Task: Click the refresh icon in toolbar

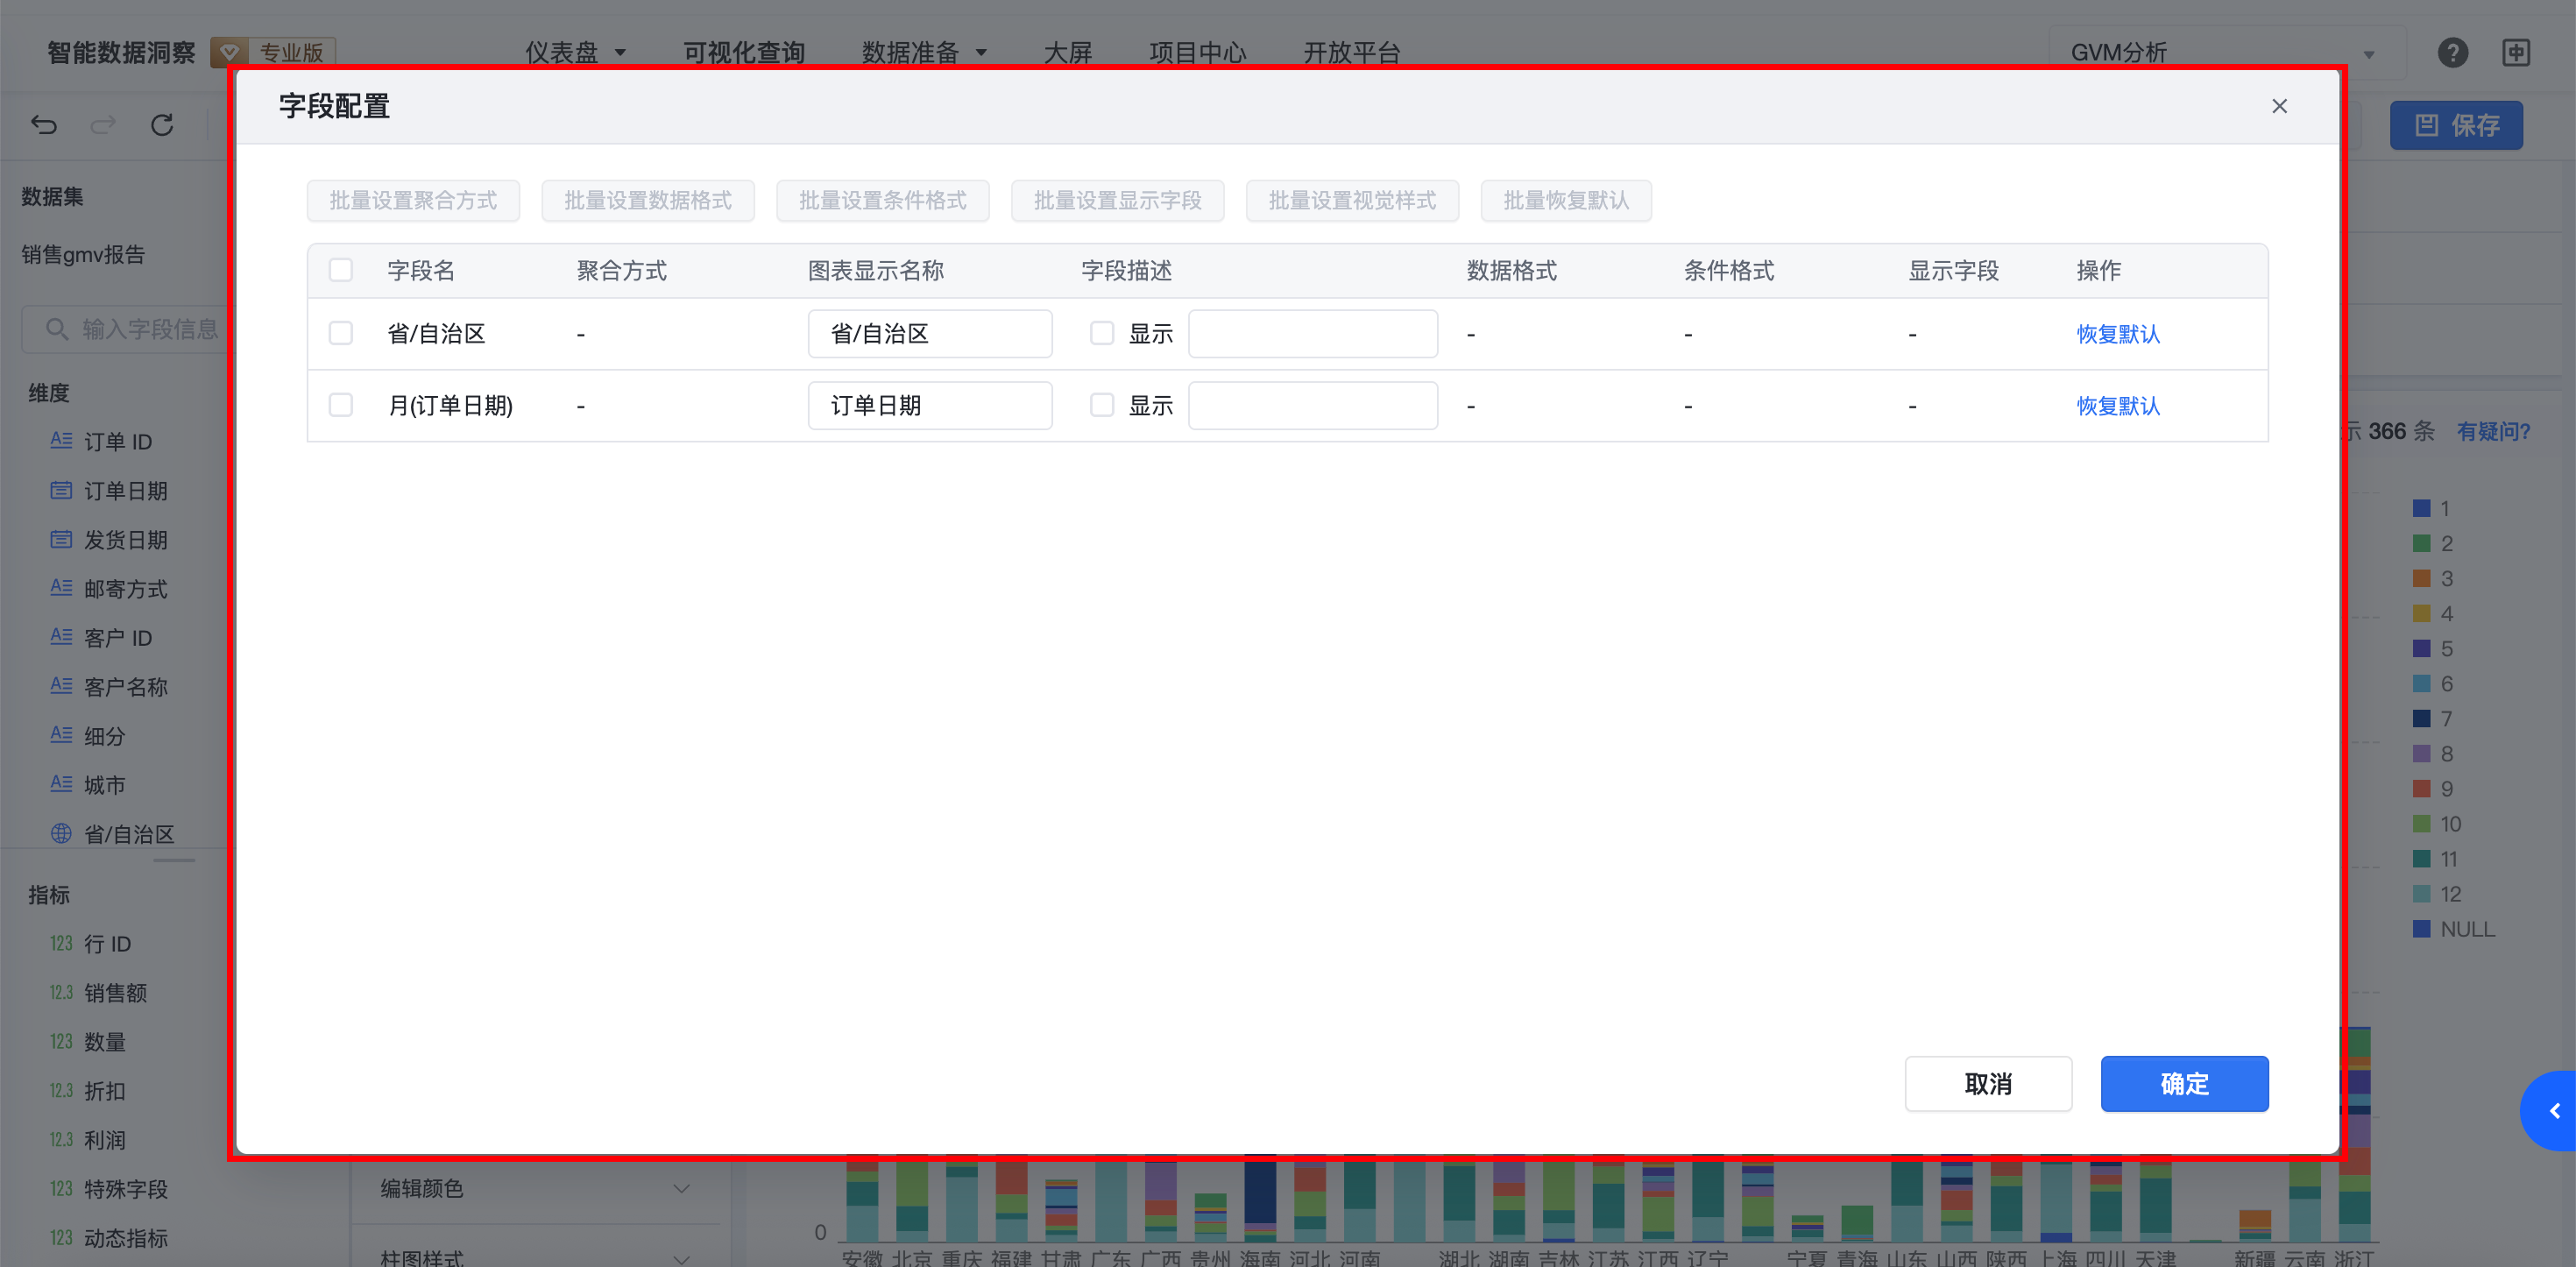Action: (162, 125)
